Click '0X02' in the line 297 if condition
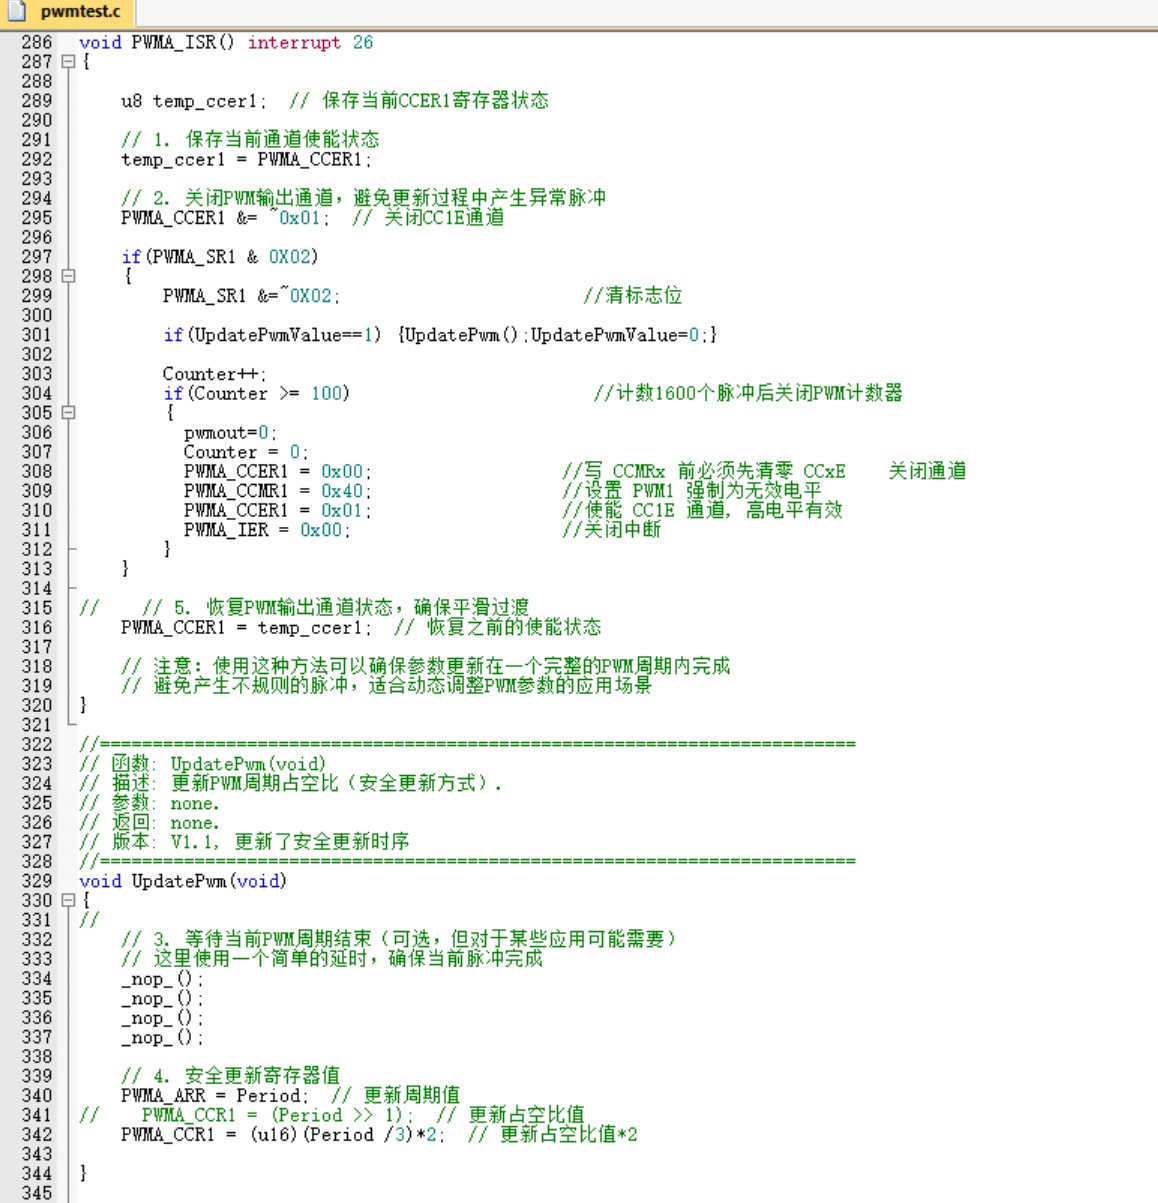Viewport: 1158px width, 1203px height. tap(289, 257)
